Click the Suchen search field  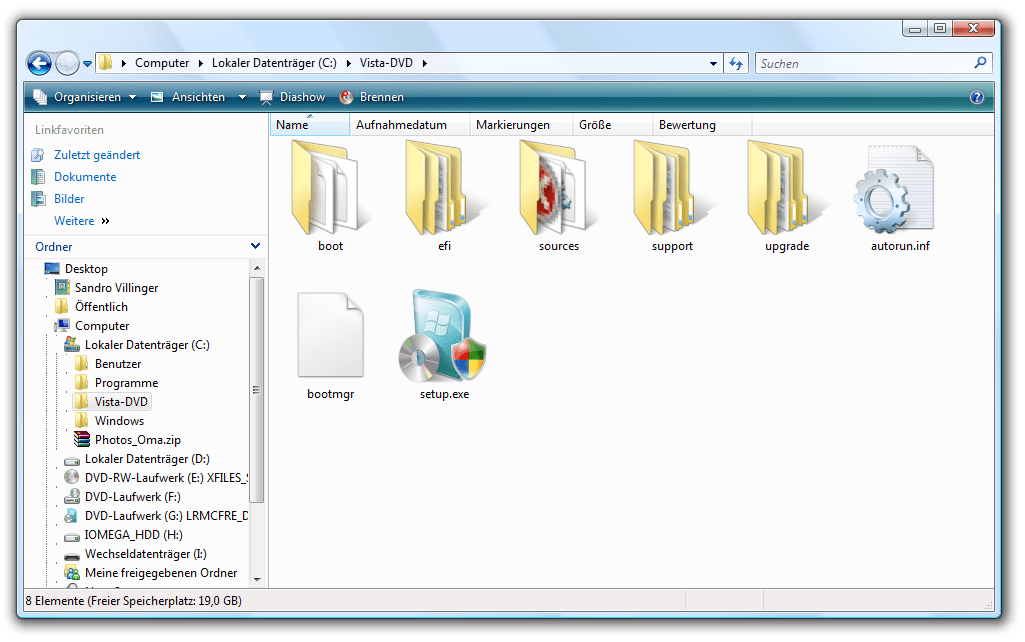tap(863, 63)
